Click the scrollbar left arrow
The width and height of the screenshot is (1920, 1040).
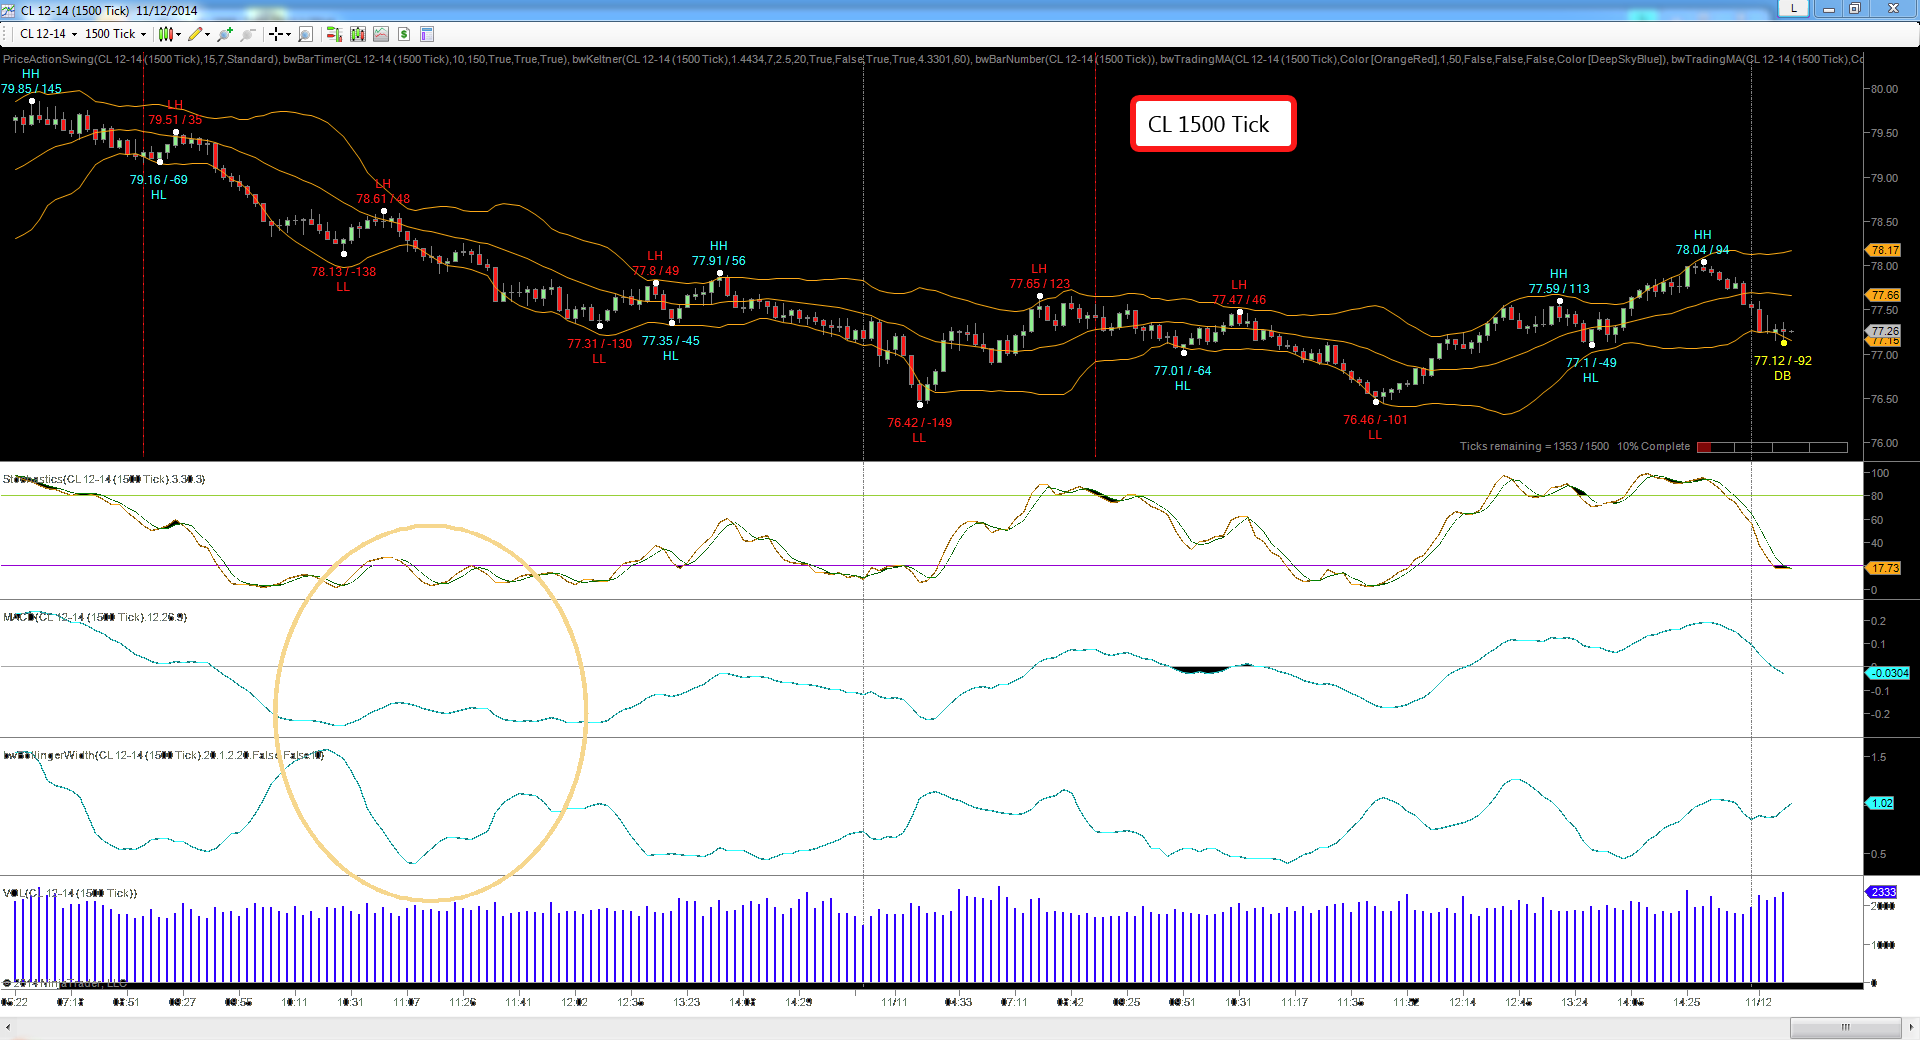(8, 1028)
